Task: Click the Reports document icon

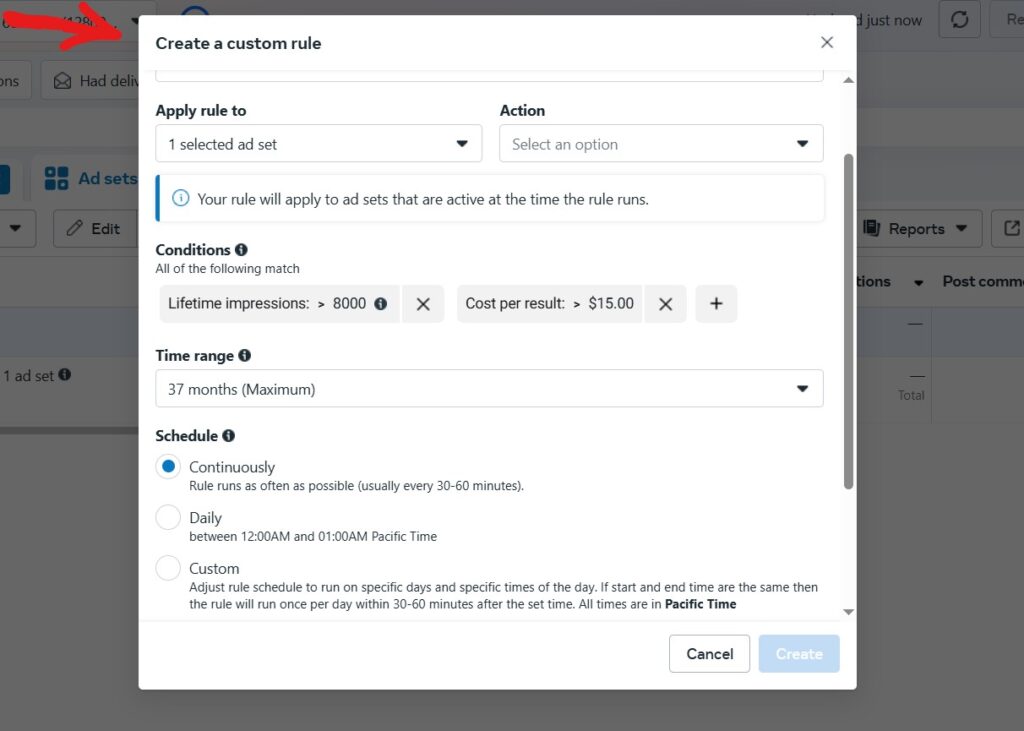Action: 871,228
